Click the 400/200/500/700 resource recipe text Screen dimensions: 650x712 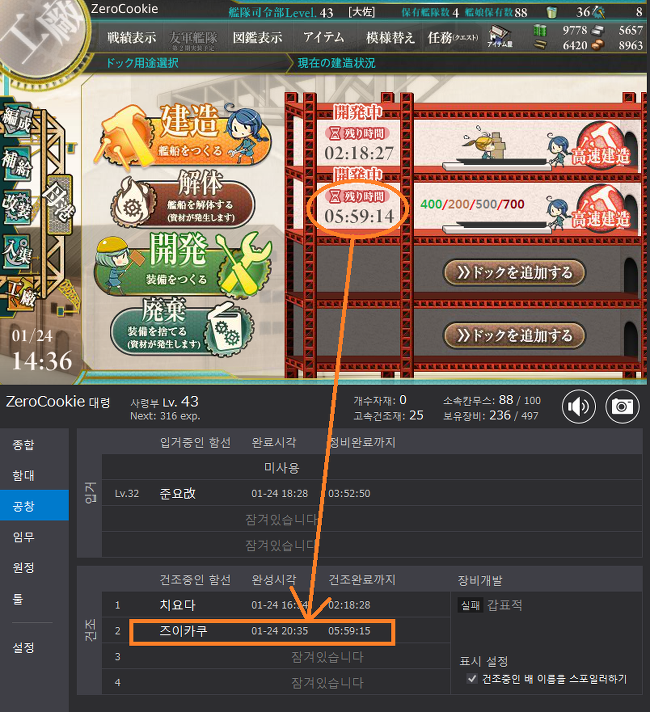[x=472, y=204]
